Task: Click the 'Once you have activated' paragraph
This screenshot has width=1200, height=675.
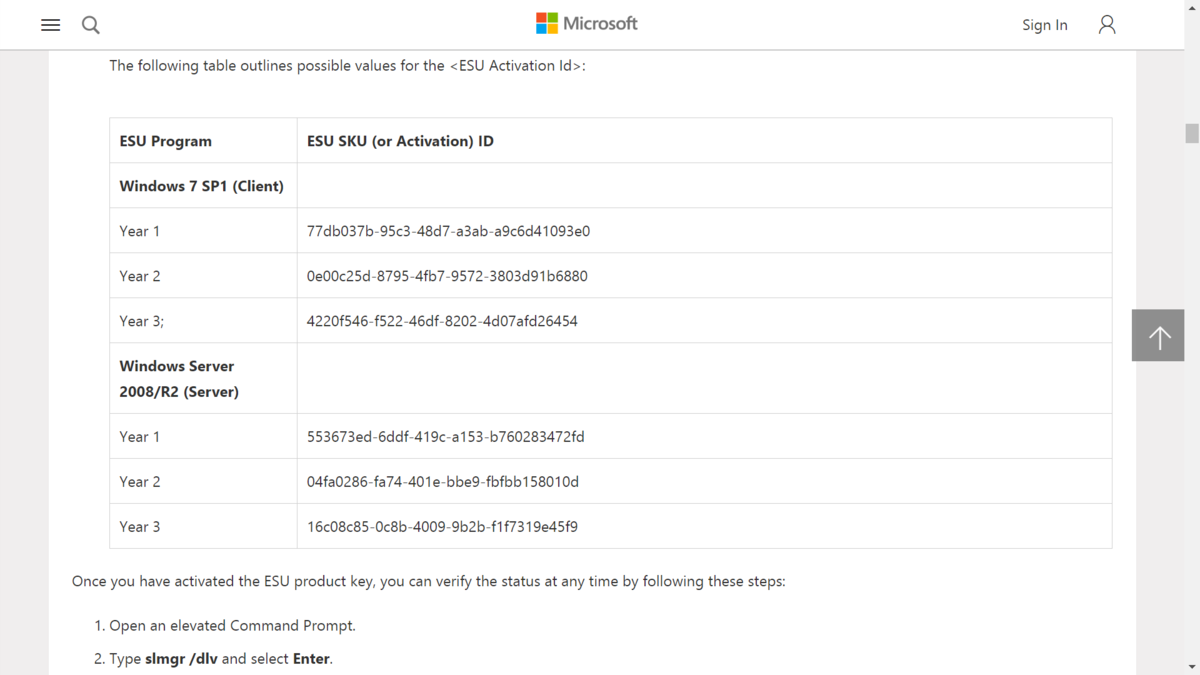Action: (x=429, y=581)
